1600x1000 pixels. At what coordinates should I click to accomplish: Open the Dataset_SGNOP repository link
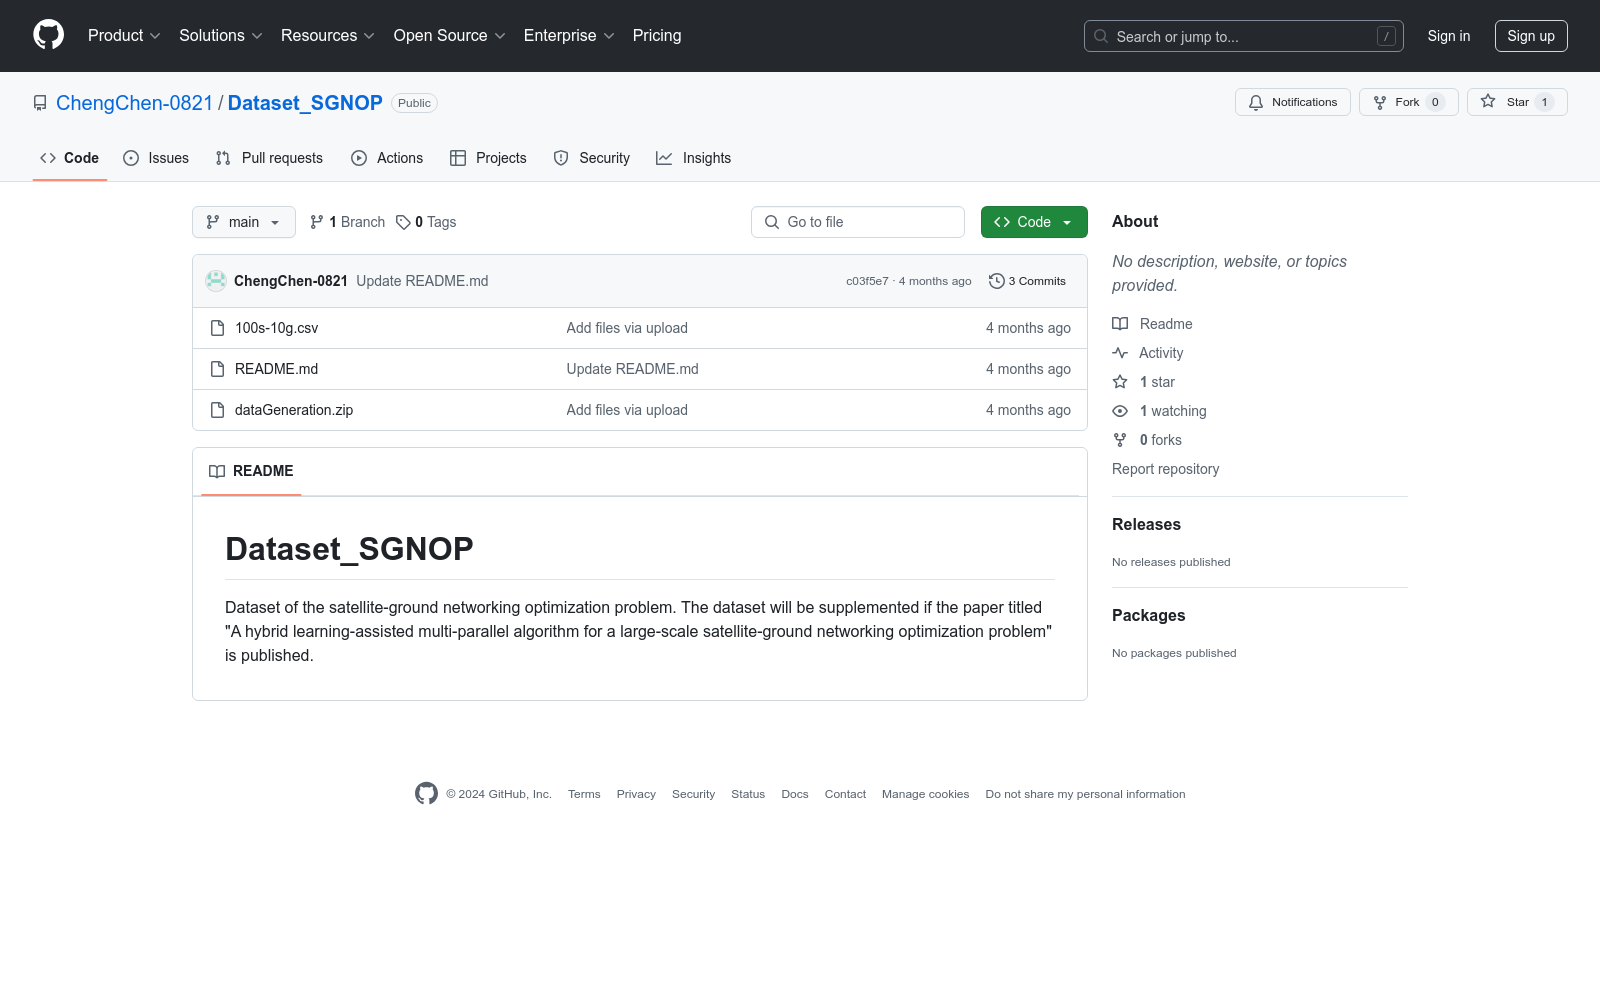[305, 103]
